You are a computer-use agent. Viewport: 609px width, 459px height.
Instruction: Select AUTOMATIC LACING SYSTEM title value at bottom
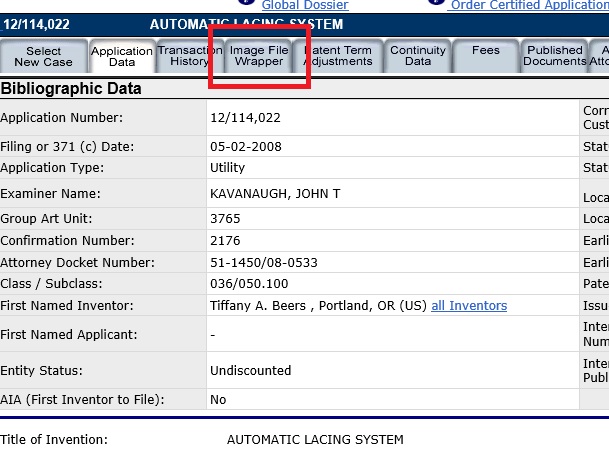pos(315,440)
